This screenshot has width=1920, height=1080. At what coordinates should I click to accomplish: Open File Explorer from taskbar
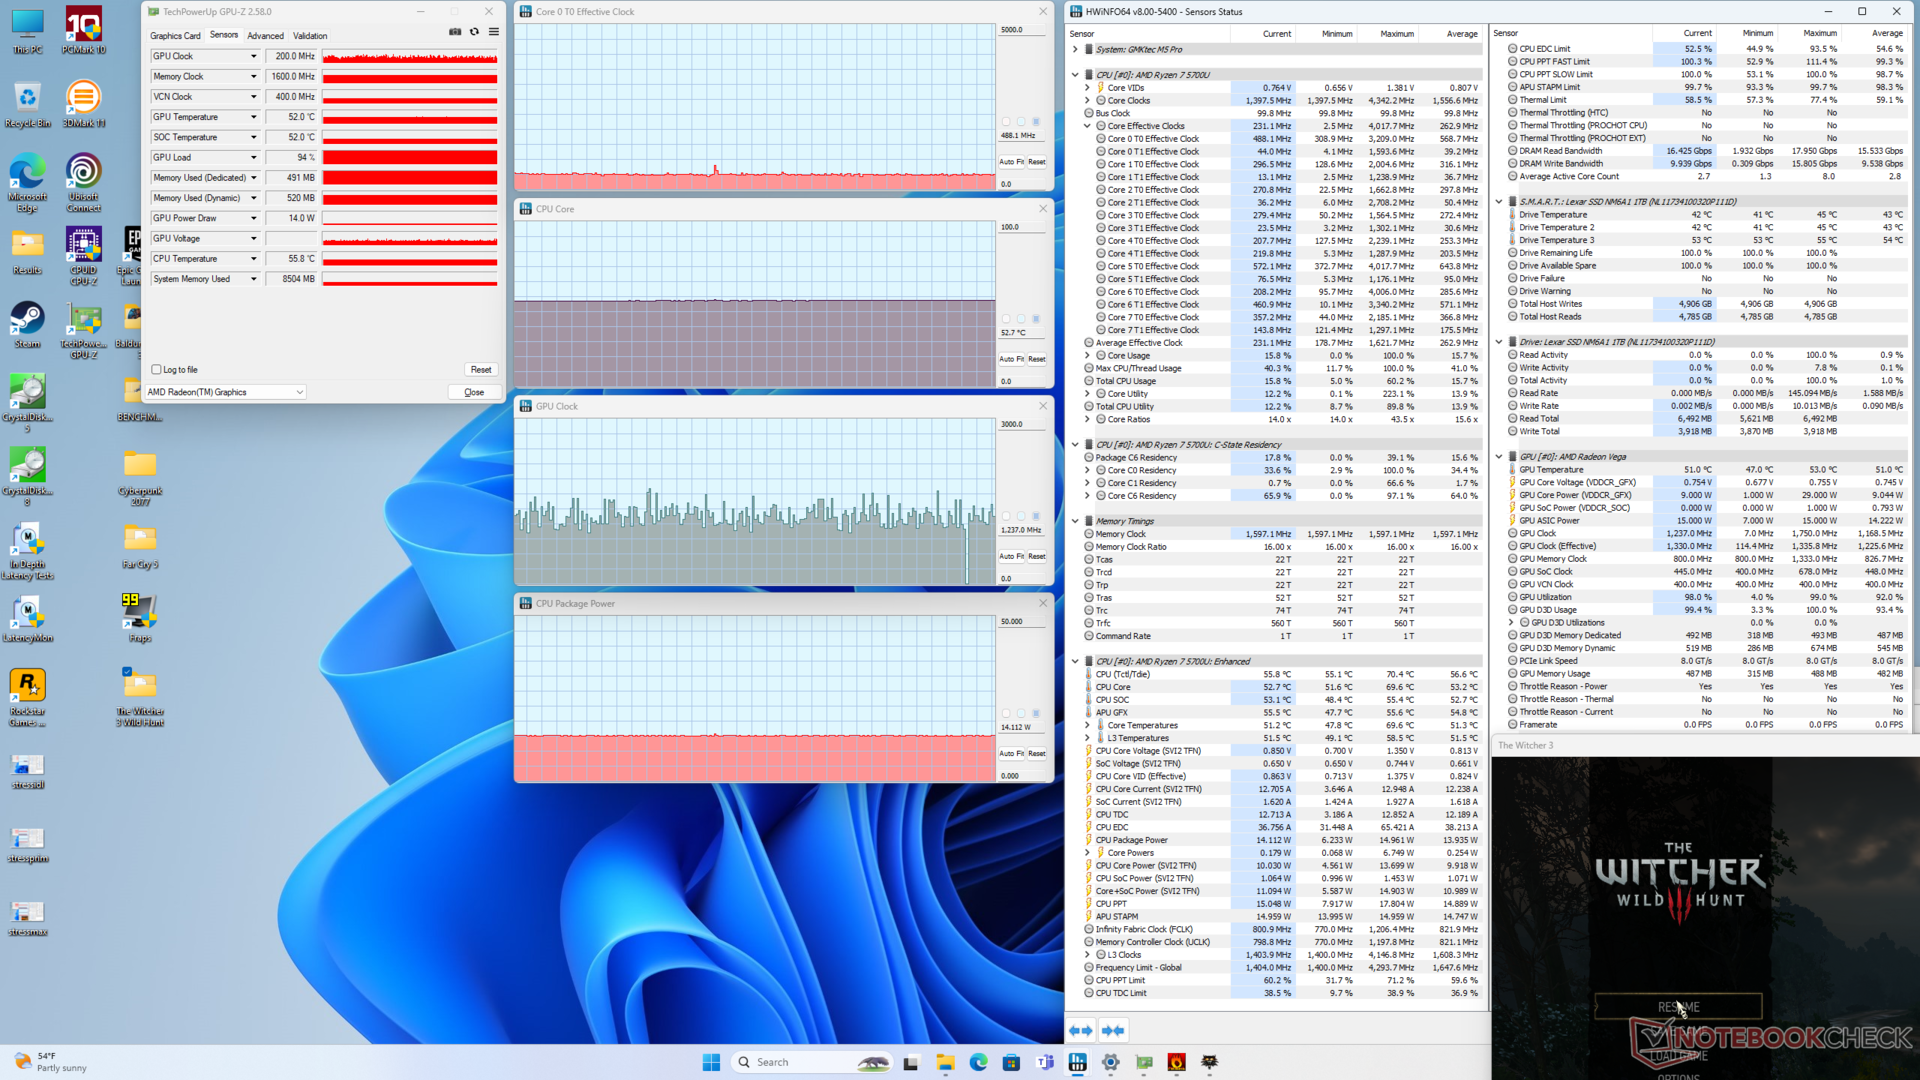click(x=945, y=1062)
